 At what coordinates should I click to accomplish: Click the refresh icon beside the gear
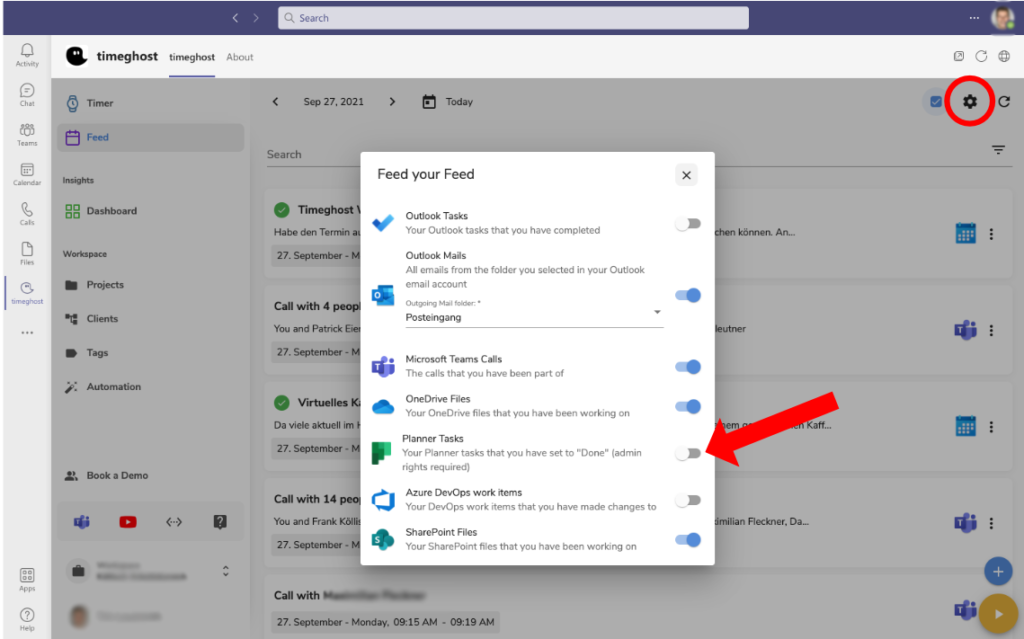(1004, 101)
